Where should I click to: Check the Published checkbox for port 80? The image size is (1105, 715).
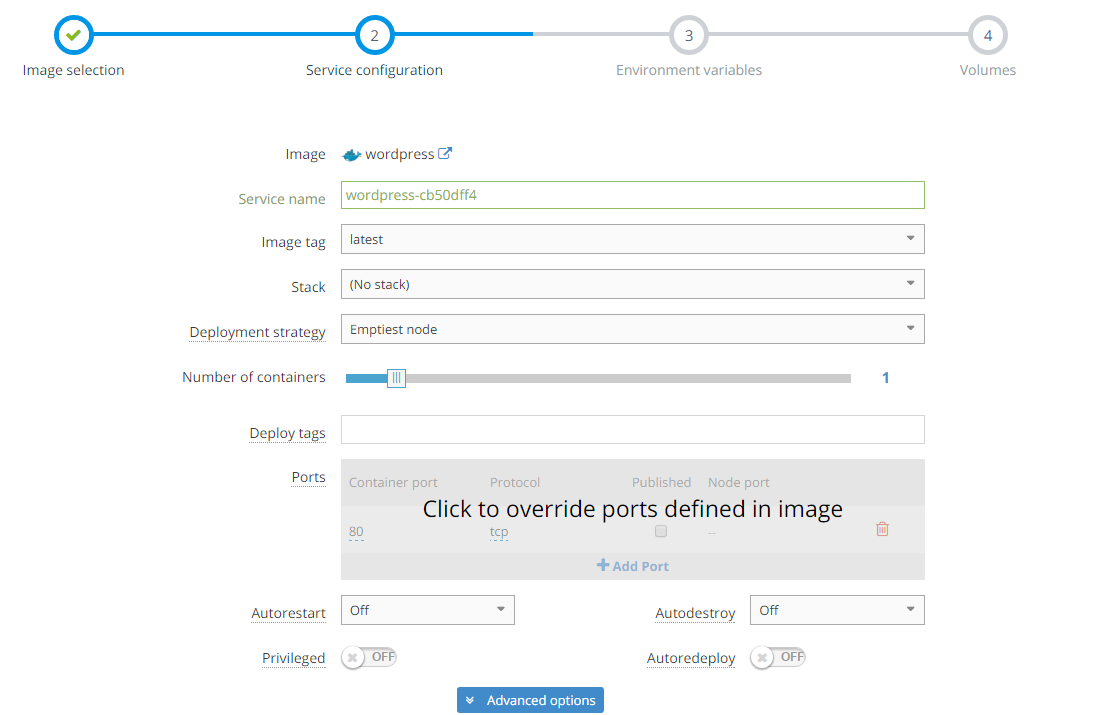(x=661, y=532)
